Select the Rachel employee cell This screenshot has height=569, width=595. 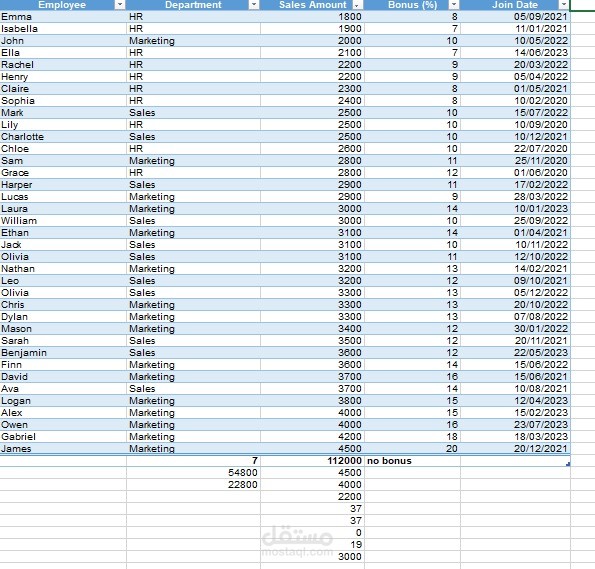click(63, 65)
